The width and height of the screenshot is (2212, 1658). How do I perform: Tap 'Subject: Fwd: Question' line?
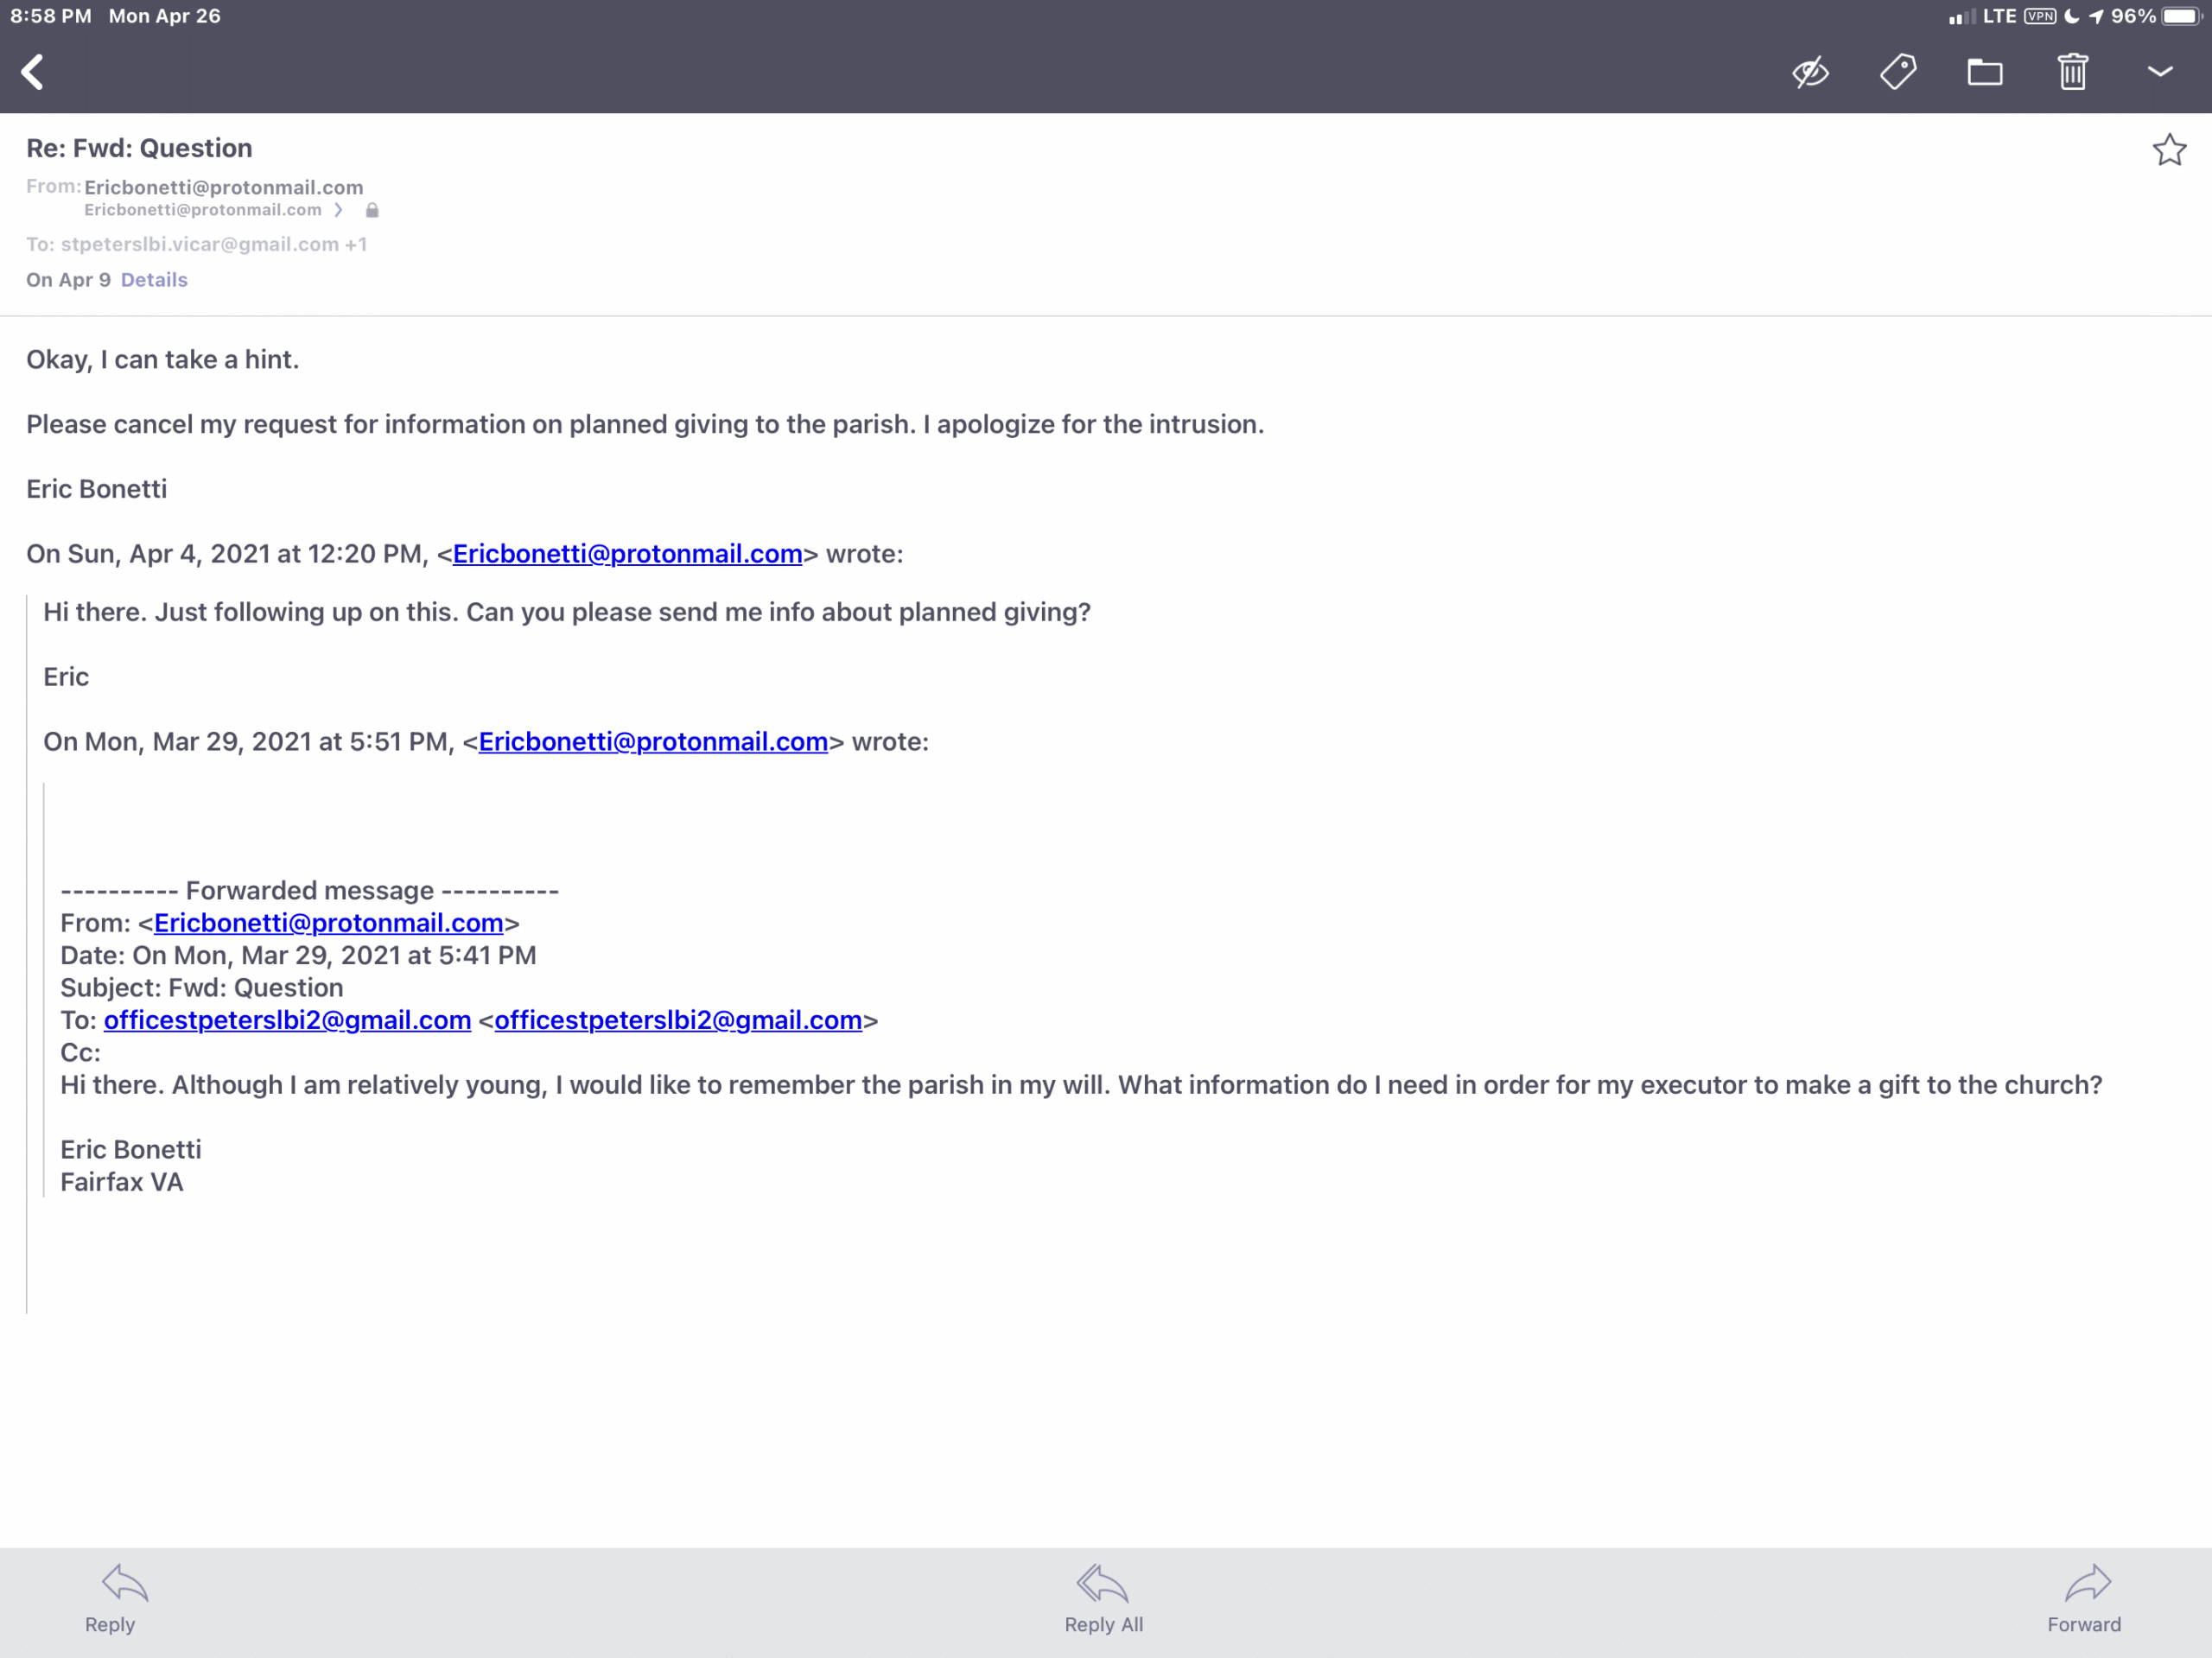pyautogui.click(x=202, y=988)
